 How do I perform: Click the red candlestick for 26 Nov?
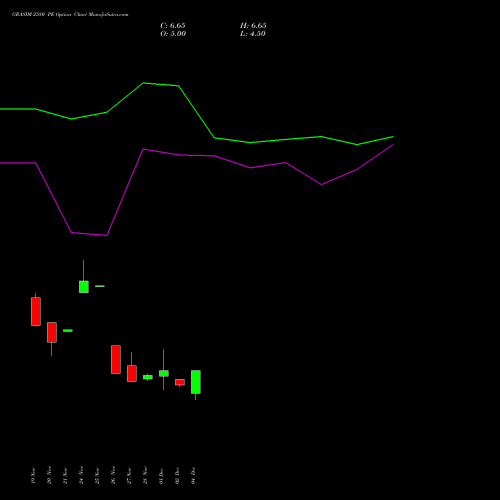pyautogui.click(x=116, y=359)
